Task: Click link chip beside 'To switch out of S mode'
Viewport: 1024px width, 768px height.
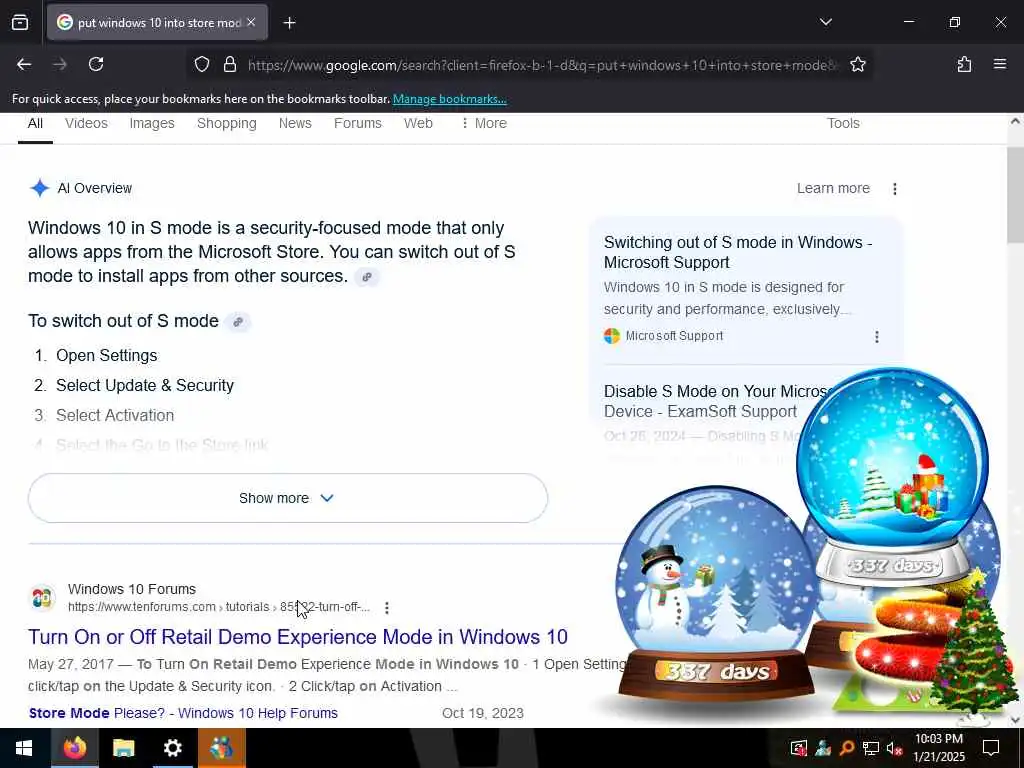Action: pos(238,322)
